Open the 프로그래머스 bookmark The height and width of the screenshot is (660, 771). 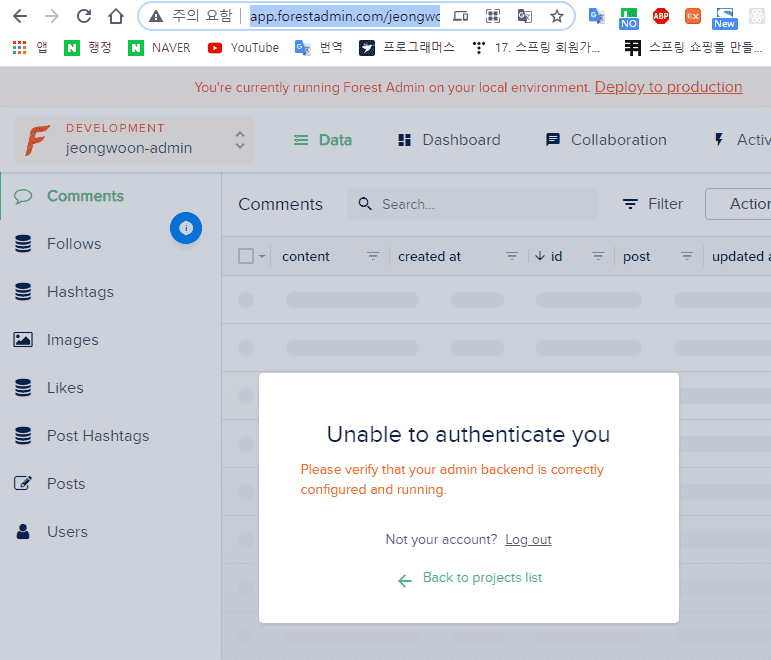407,48
